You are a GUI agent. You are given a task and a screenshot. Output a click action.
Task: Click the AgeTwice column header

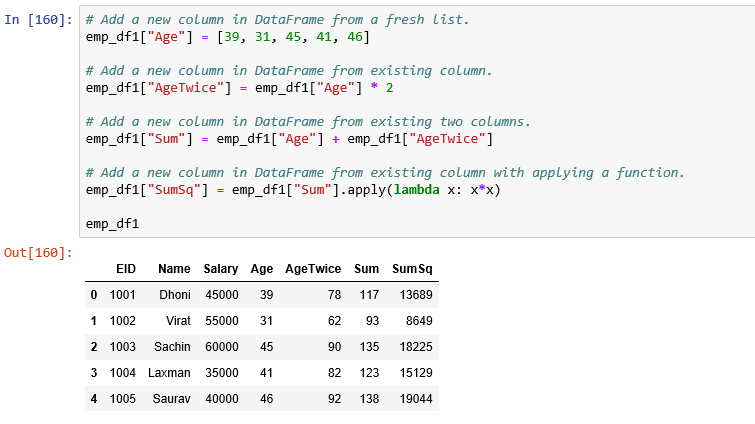point(313,269)
